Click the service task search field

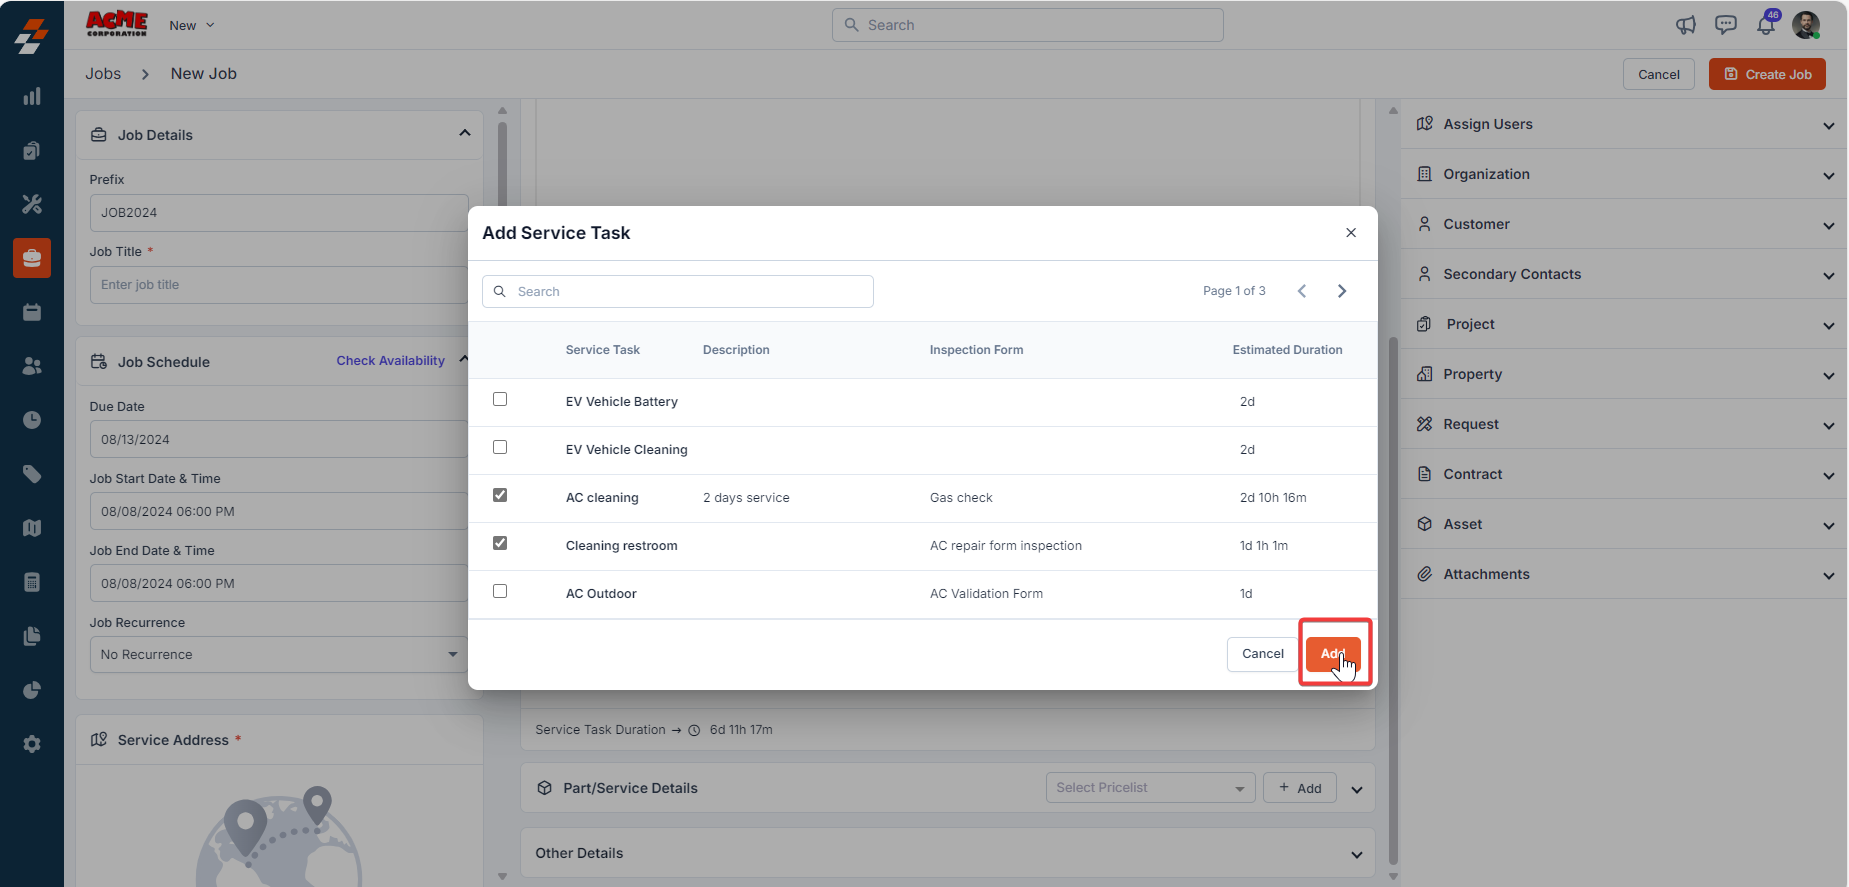pyautogui.click(x=678, y=292)
